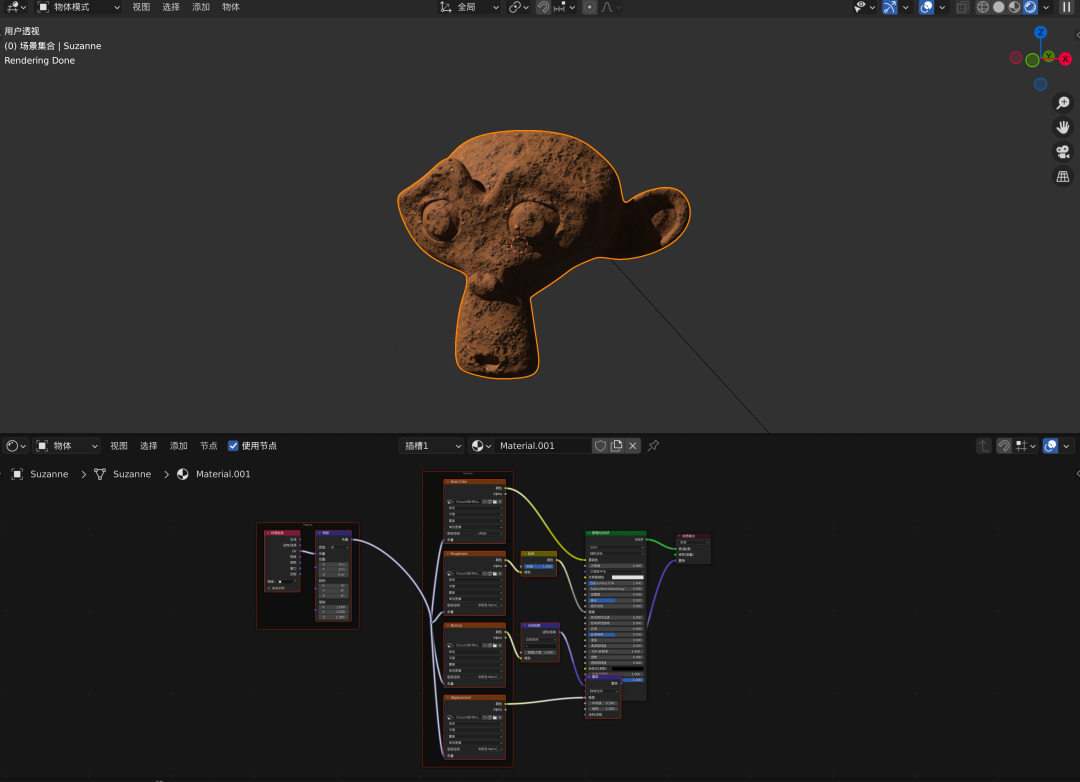Toggle viewport gizmos display
Image resolution: width=1080 pixels, height=782 pixels.
pyautogui.click(x=890, y=7)
